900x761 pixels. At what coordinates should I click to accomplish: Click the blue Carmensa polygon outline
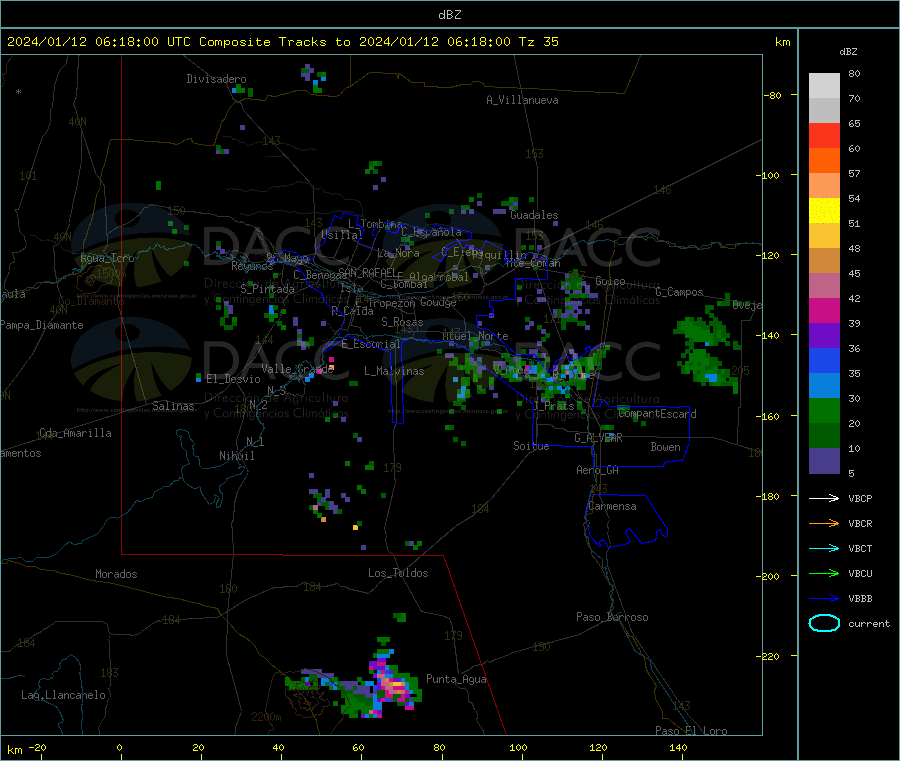626,519
